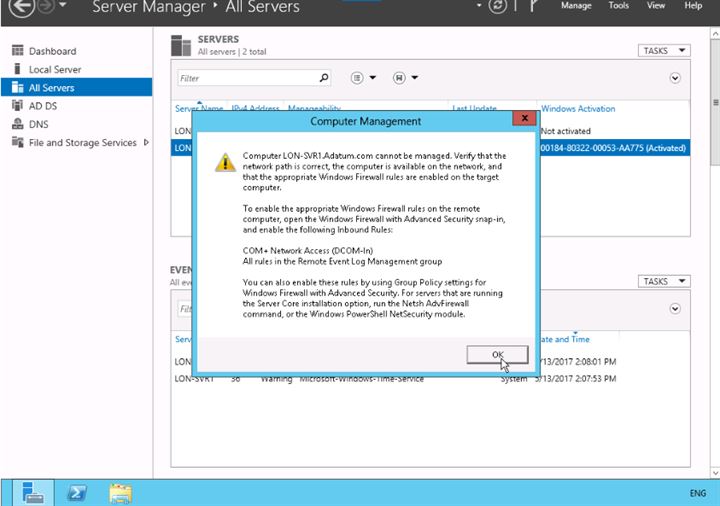Click the Server Manager breadcrumb title
This screenshot has width=720, height=506.
(148, 6)
